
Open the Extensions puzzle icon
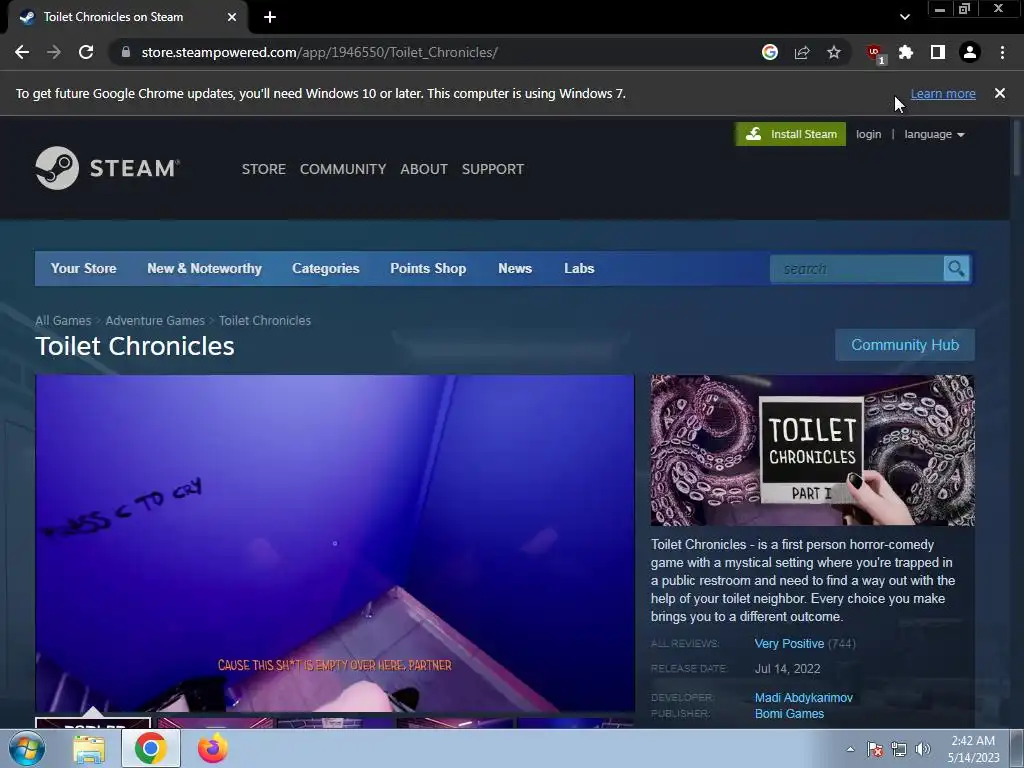tap(906, 52)
